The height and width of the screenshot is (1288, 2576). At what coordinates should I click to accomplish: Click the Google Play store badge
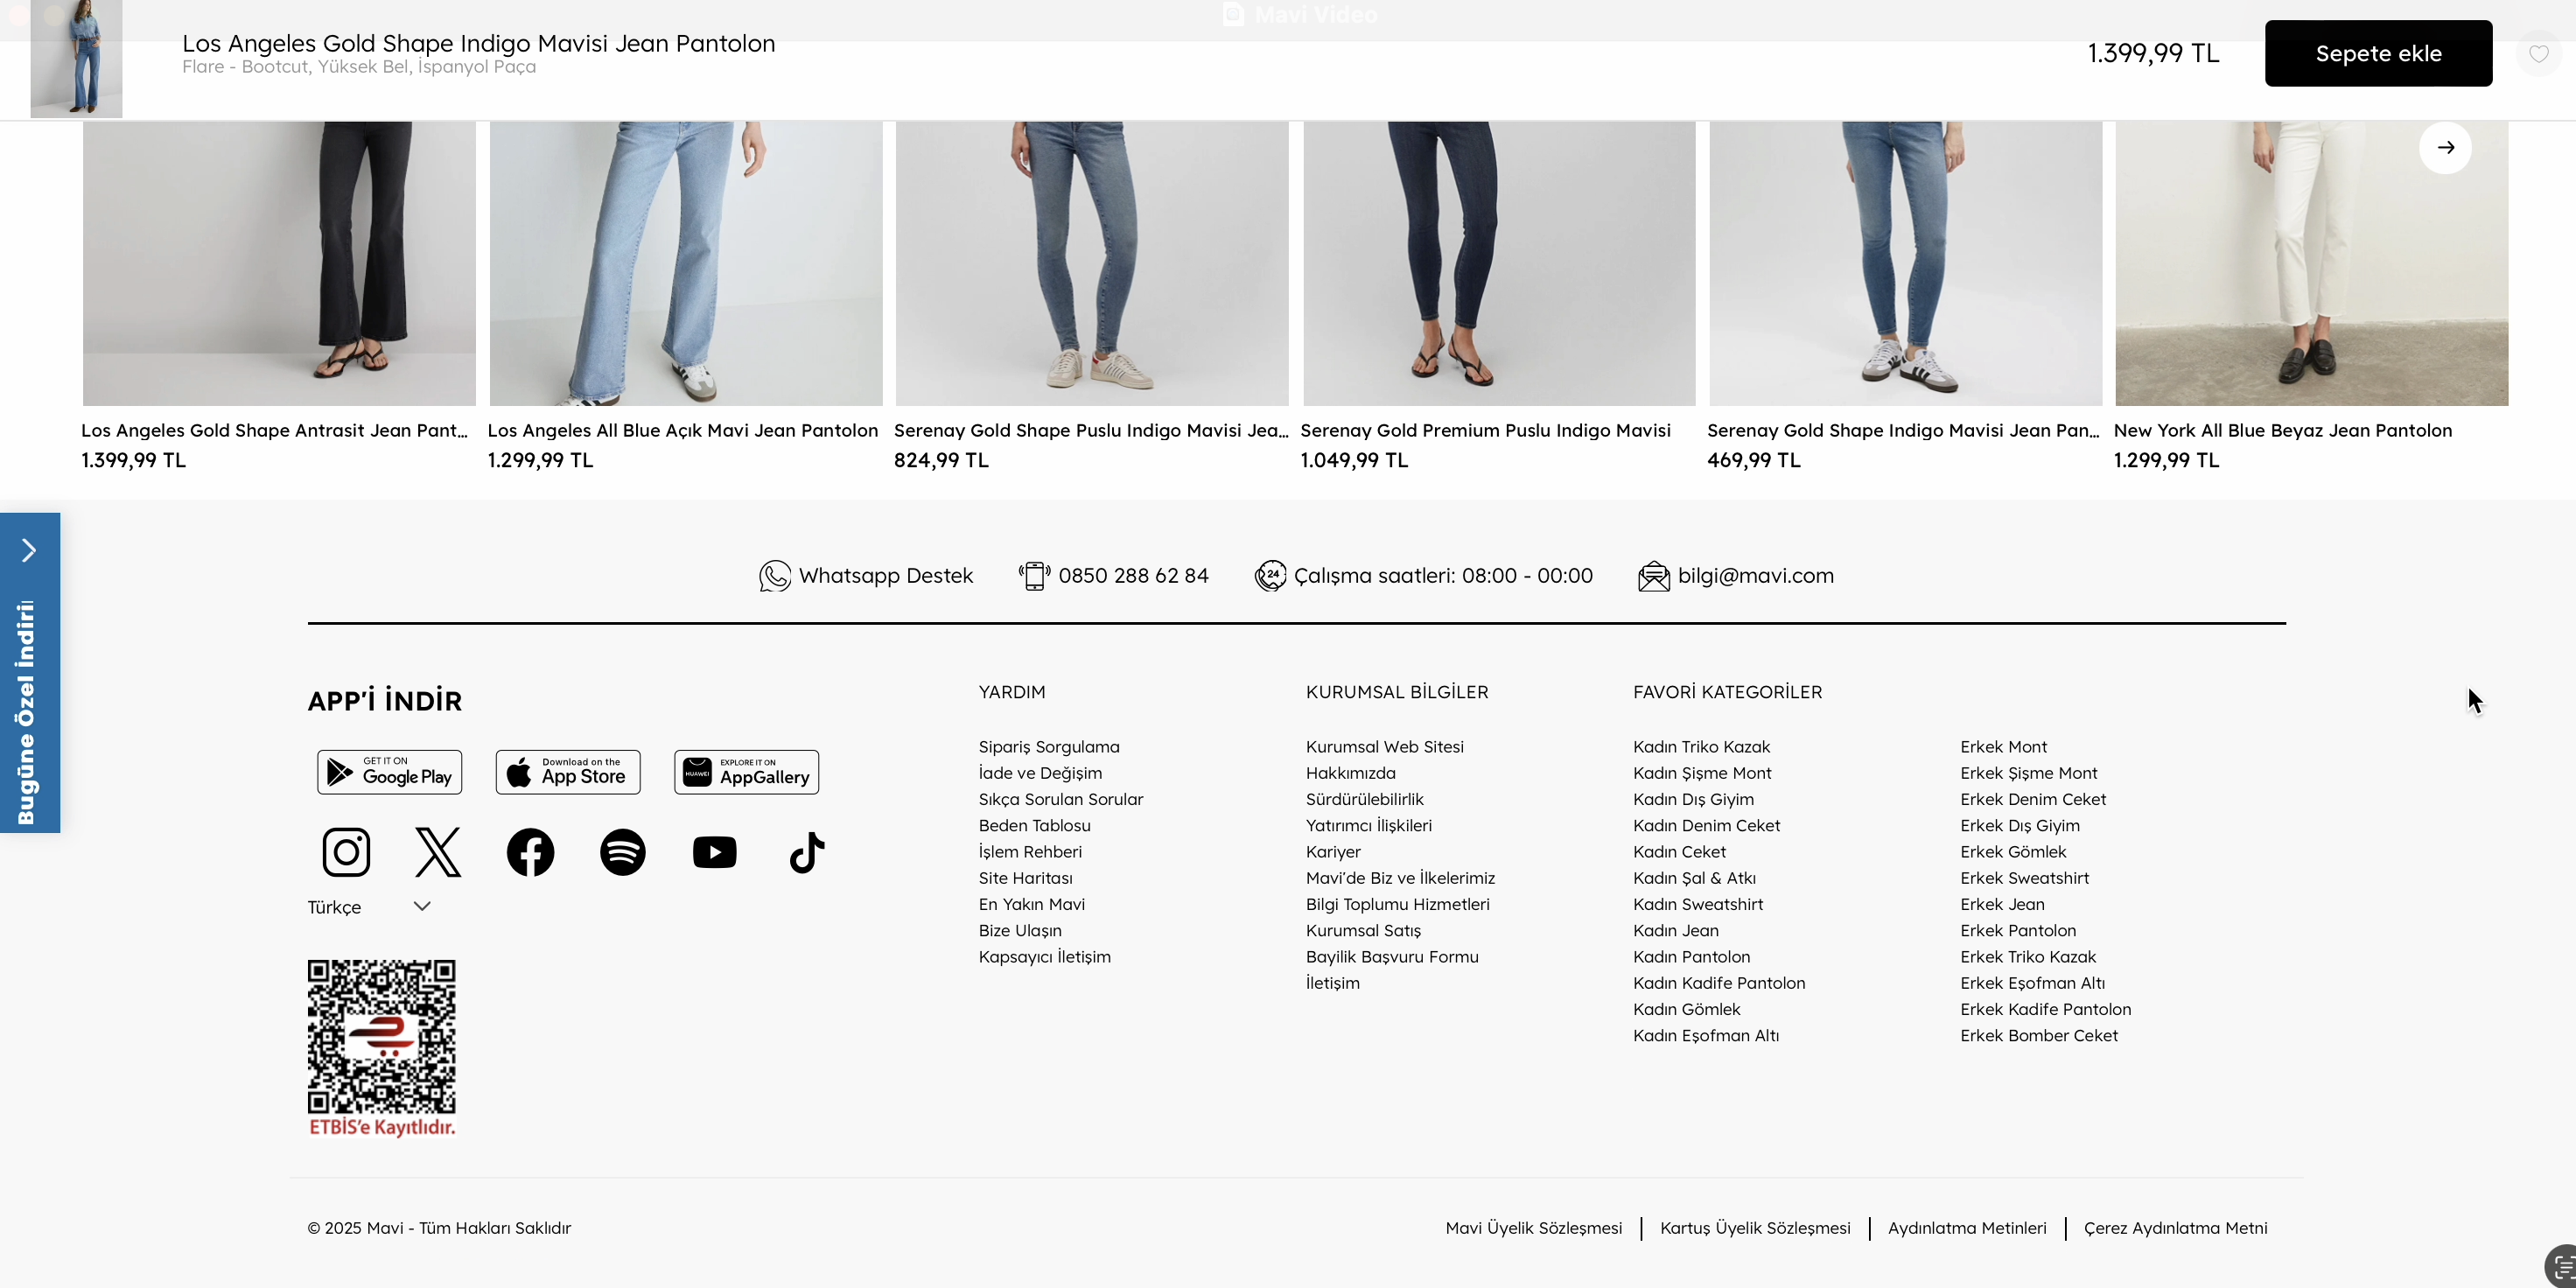coord(390,772)
